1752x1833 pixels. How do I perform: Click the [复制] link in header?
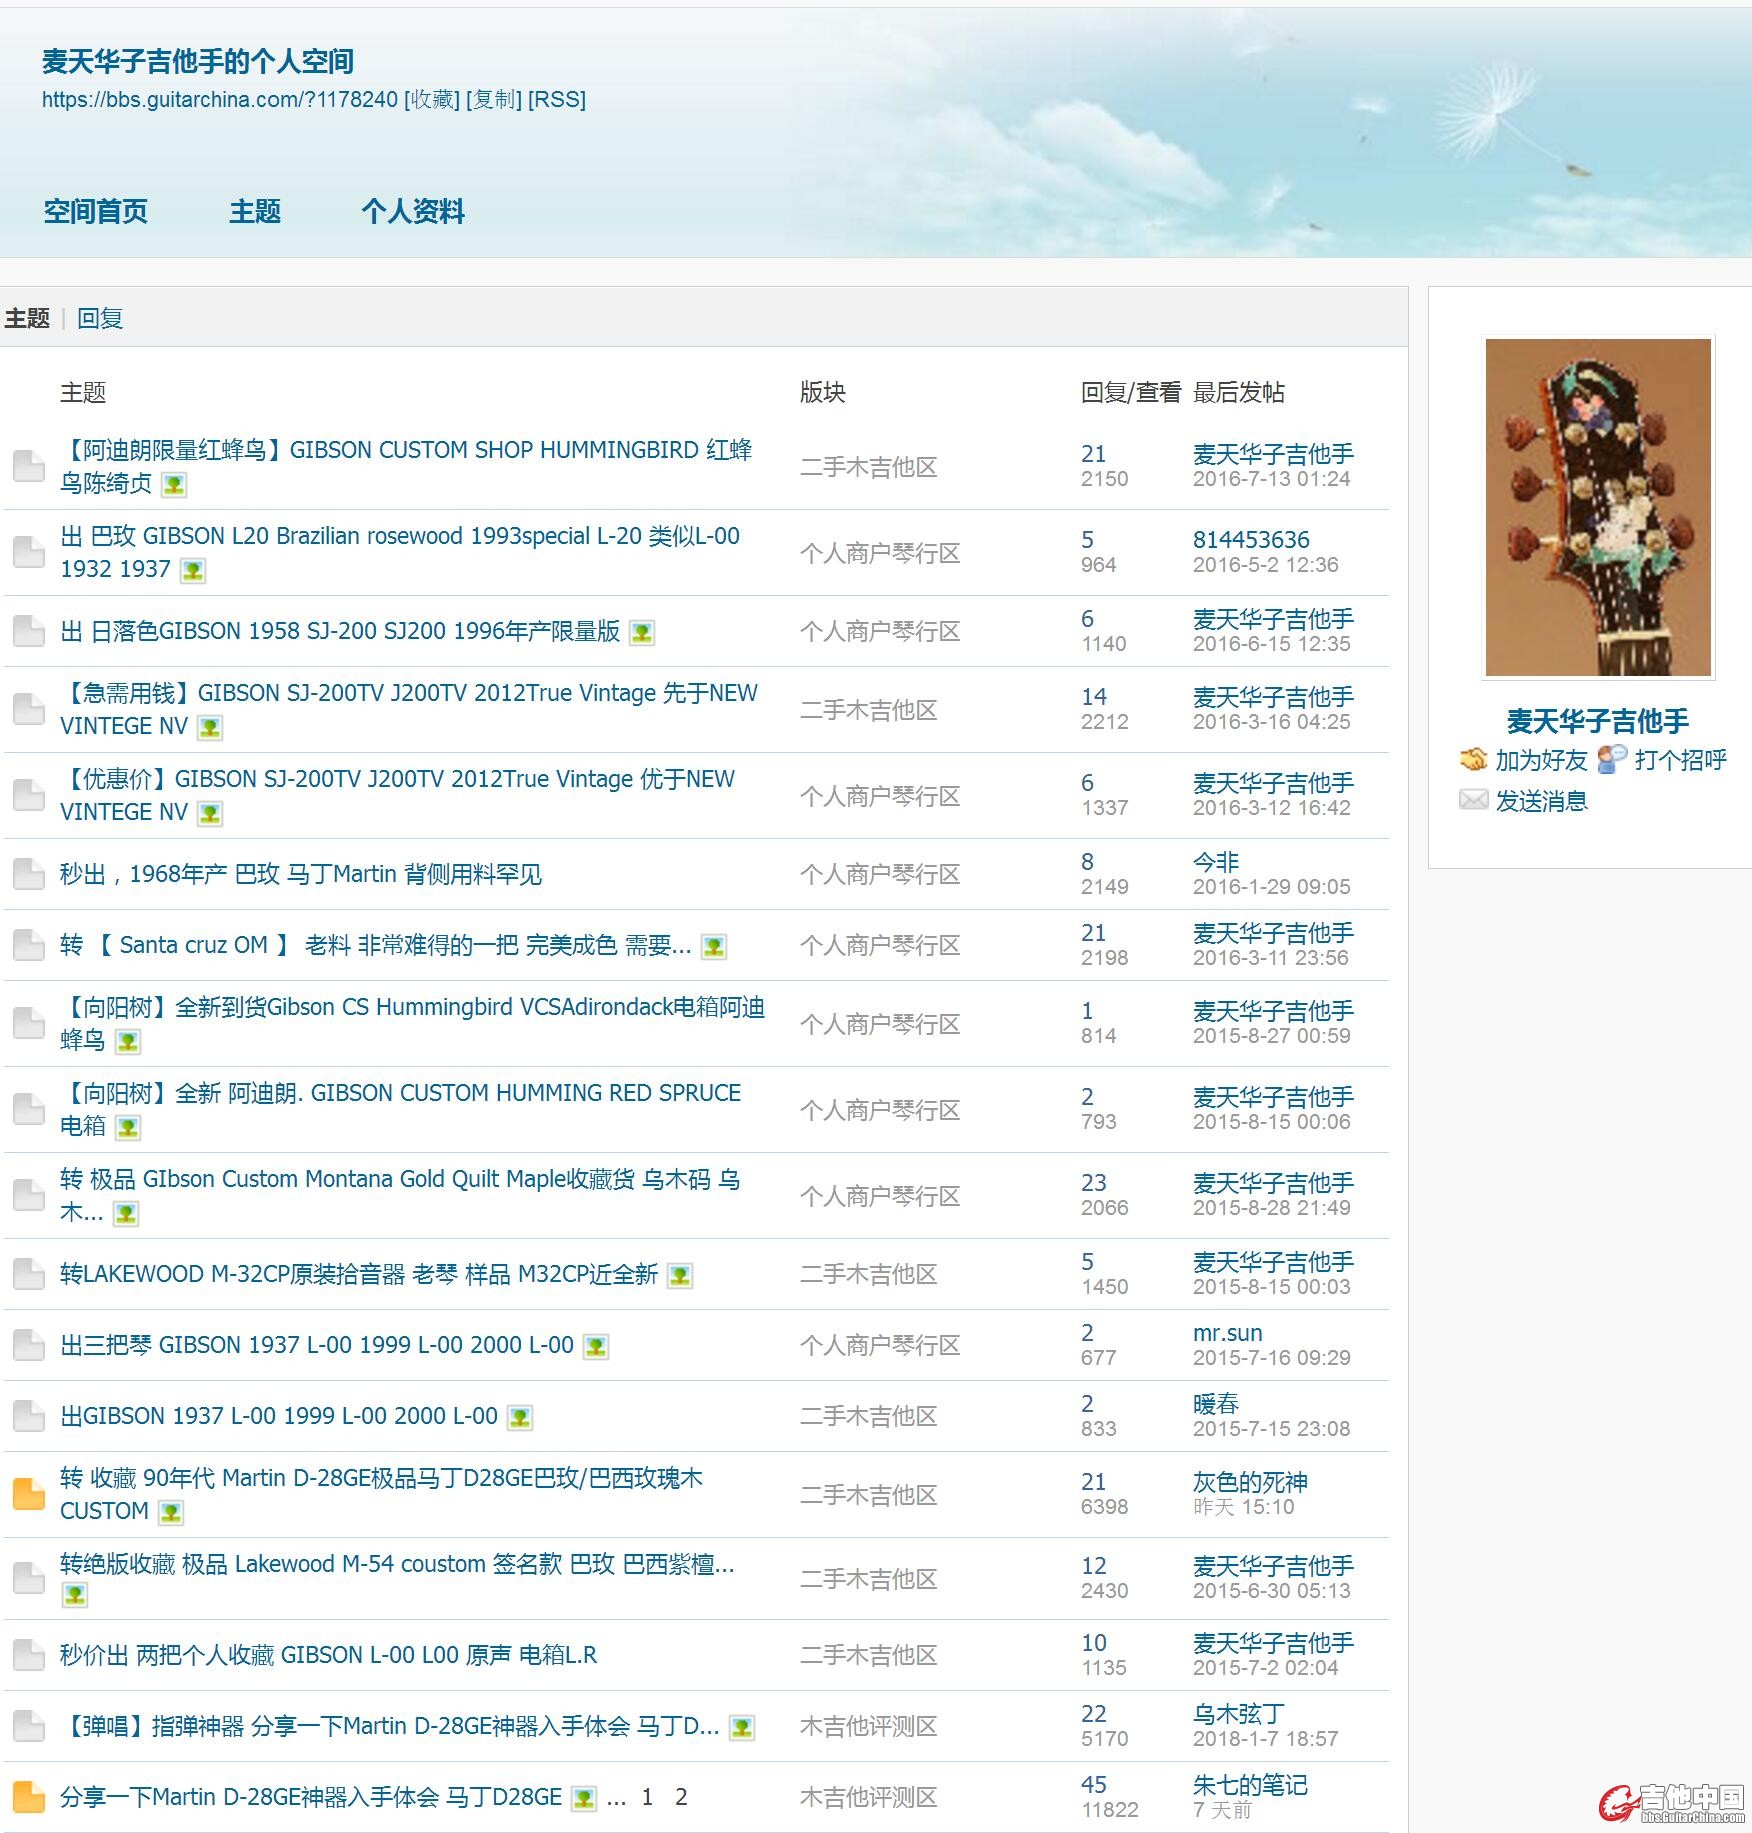click(494, 99)
